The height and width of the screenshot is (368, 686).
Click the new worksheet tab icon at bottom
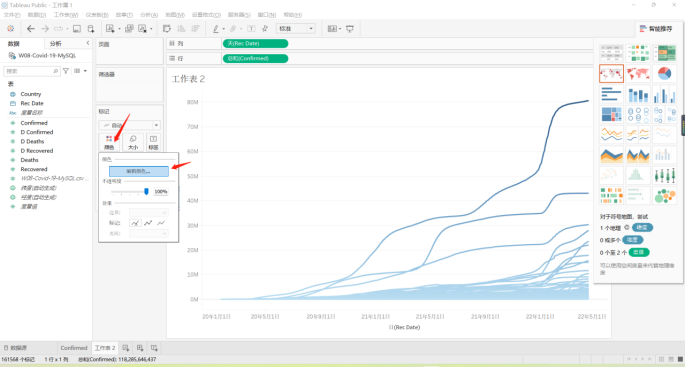(x=126, y=348)
